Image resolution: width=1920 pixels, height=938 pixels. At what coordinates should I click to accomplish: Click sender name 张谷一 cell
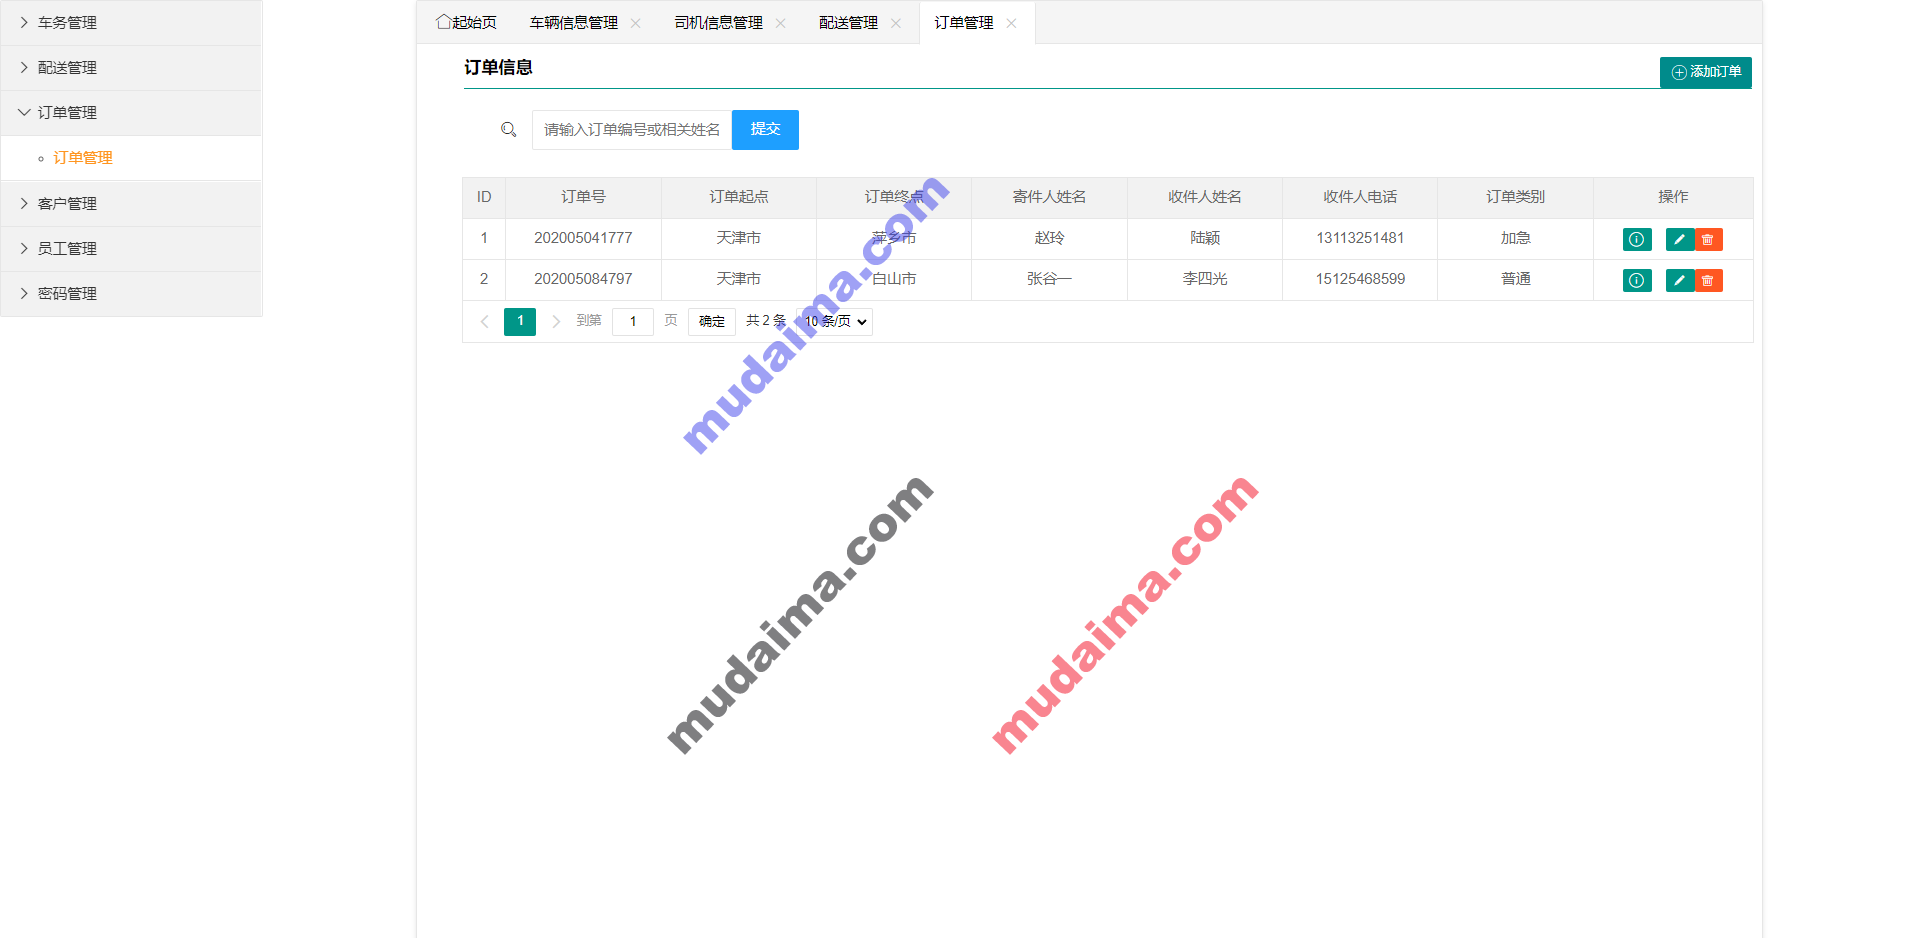tap(1049, 279)
